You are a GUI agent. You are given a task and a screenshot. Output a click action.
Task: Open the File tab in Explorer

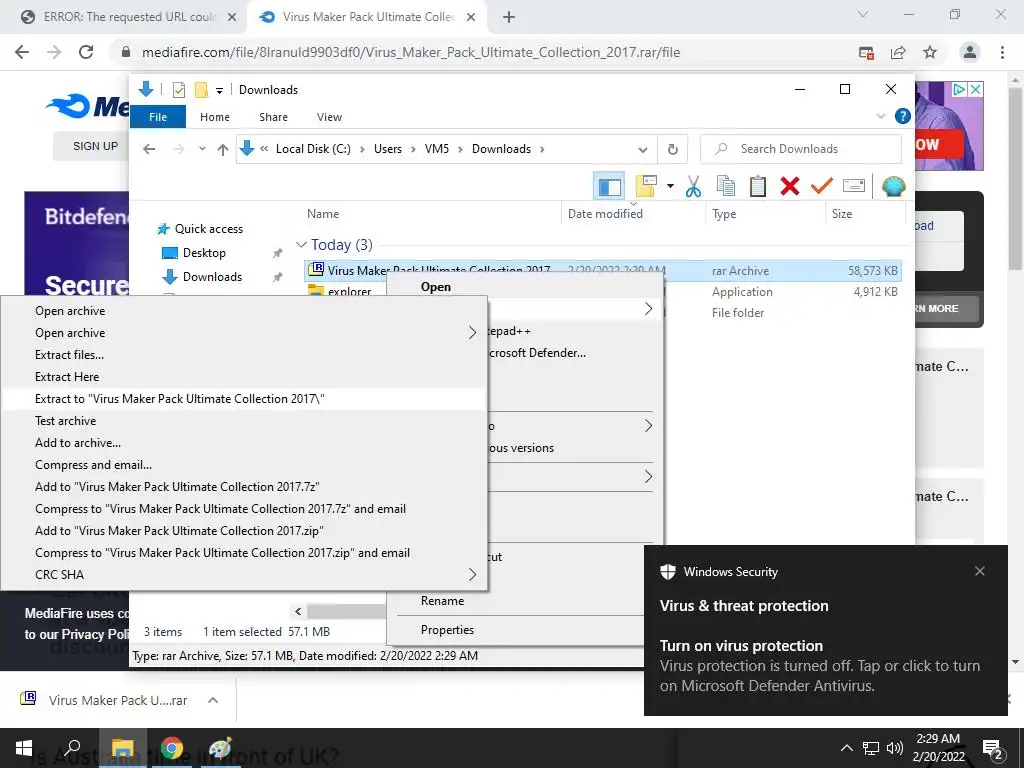pos(158,117)
